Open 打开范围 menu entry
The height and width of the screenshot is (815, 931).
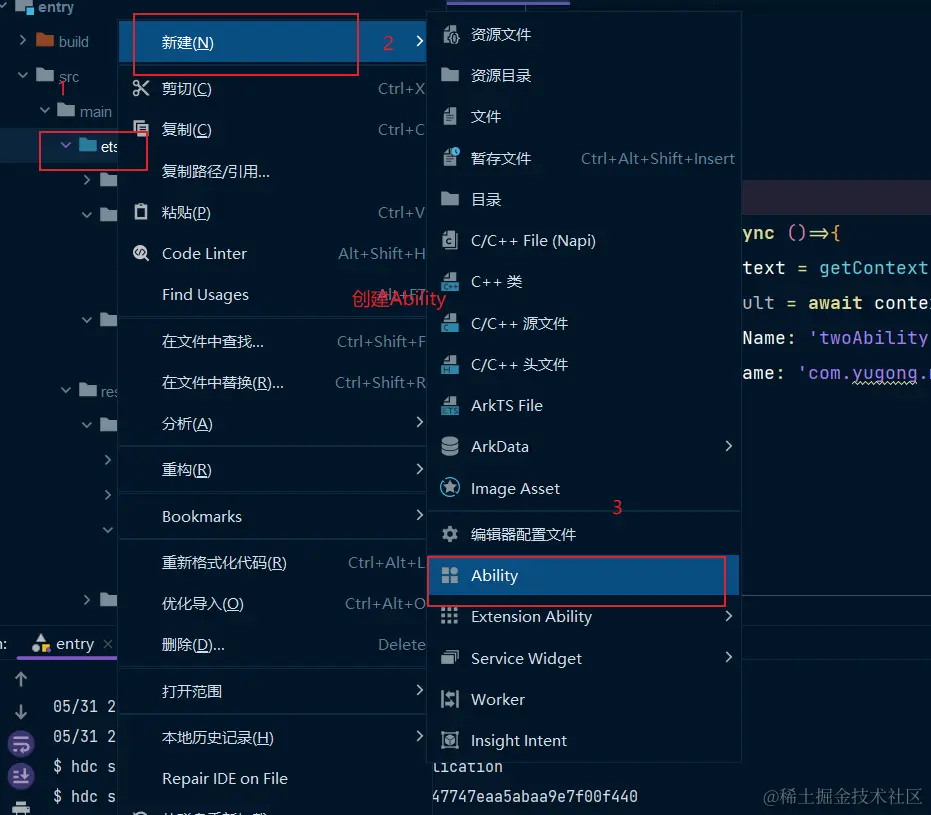point(273,691)
